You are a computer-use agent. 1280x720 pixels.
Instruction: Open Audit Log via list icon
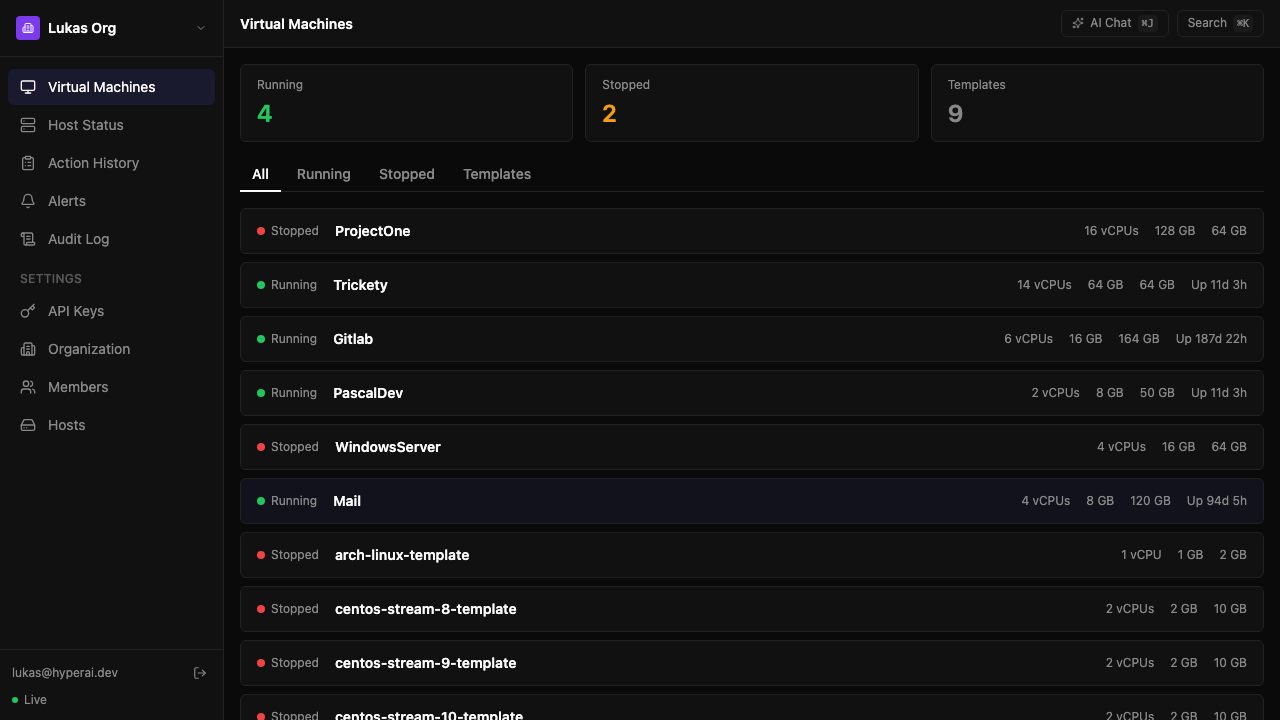click(x=28, y=239)
